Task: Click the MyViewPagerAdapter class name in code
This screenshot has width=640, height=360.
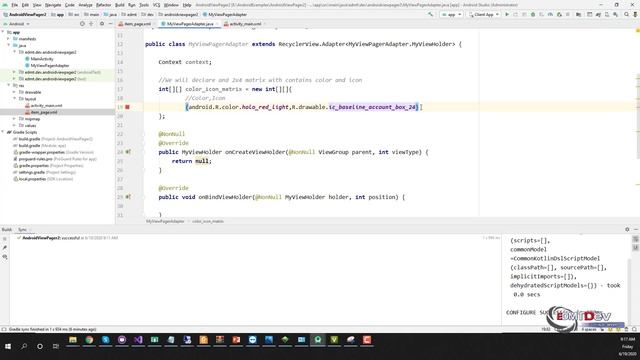Action: [218, 44]
